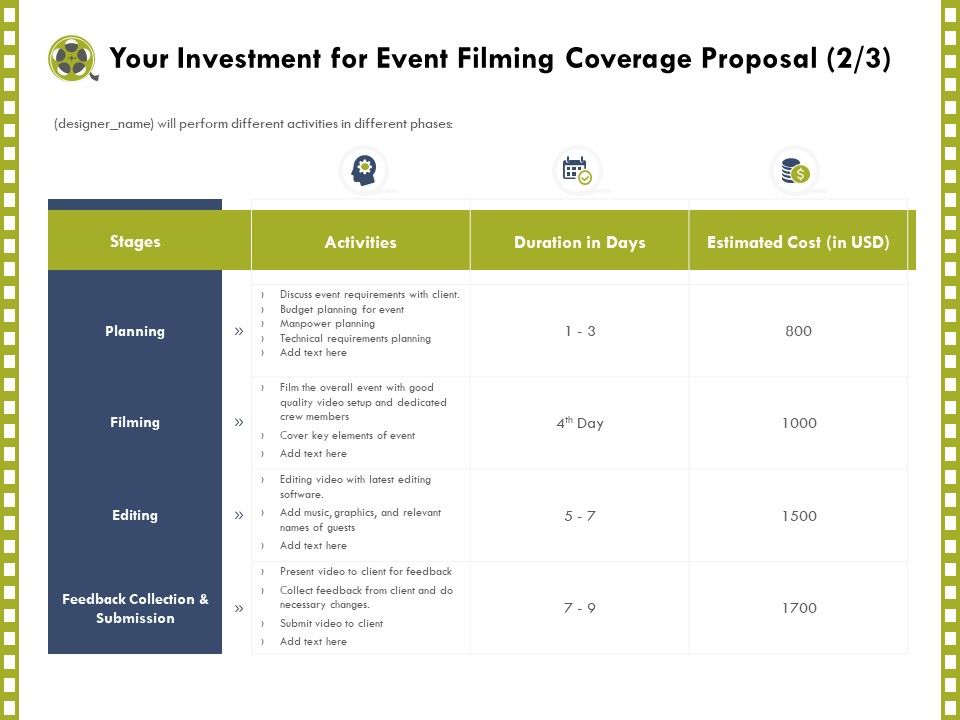Click the Activities column header
Screen dimensions: 960x720
click(361, 242)
